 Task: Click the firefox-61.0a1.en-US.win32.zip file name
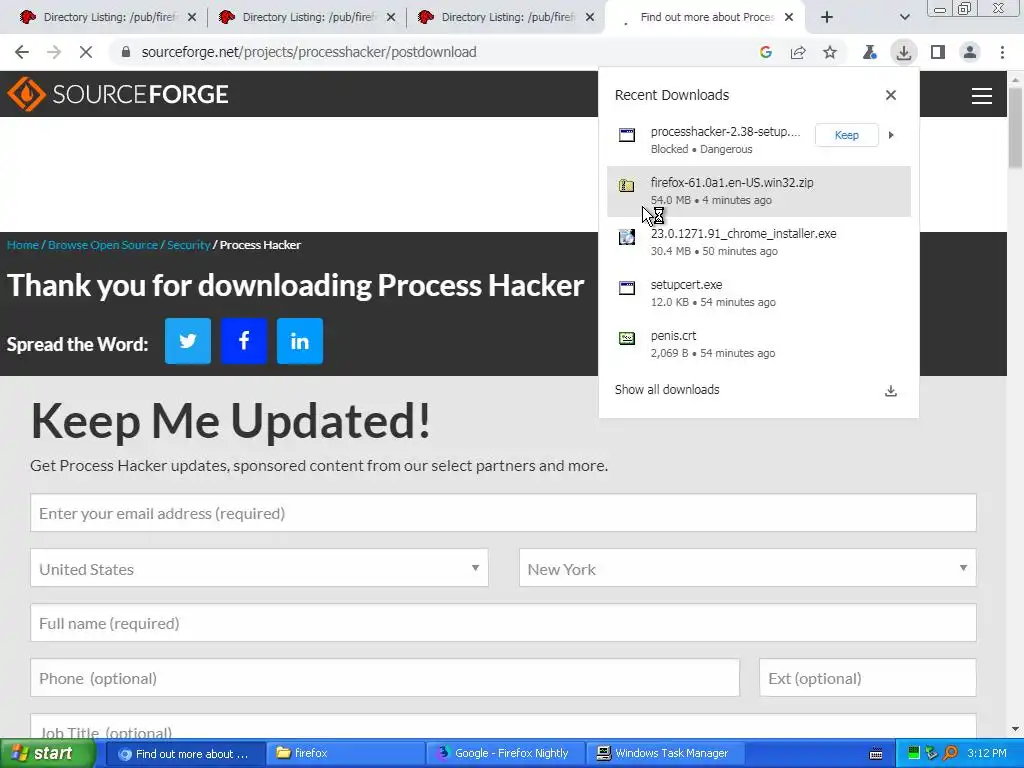[732, 183]
